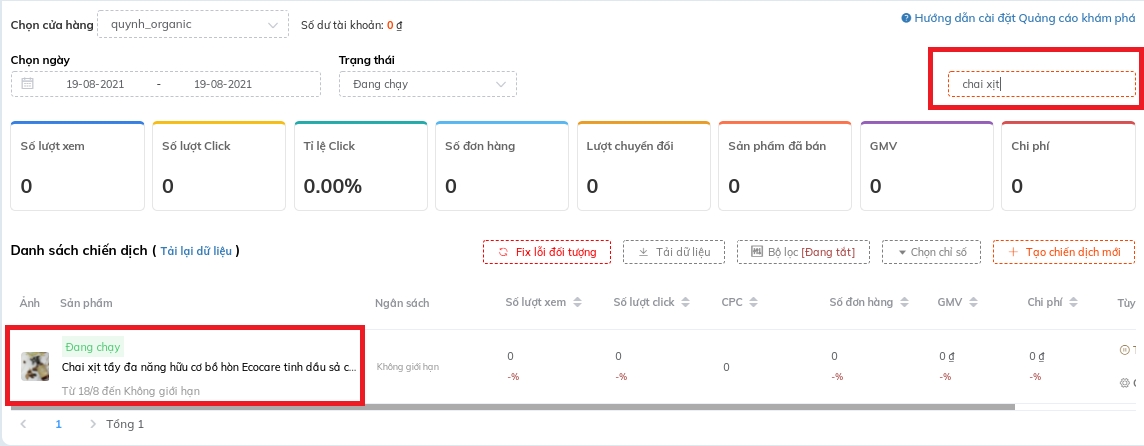Click the calendar icon in date picker
The height and width of the screenshot is (446, 1144).
pos(28,84)
